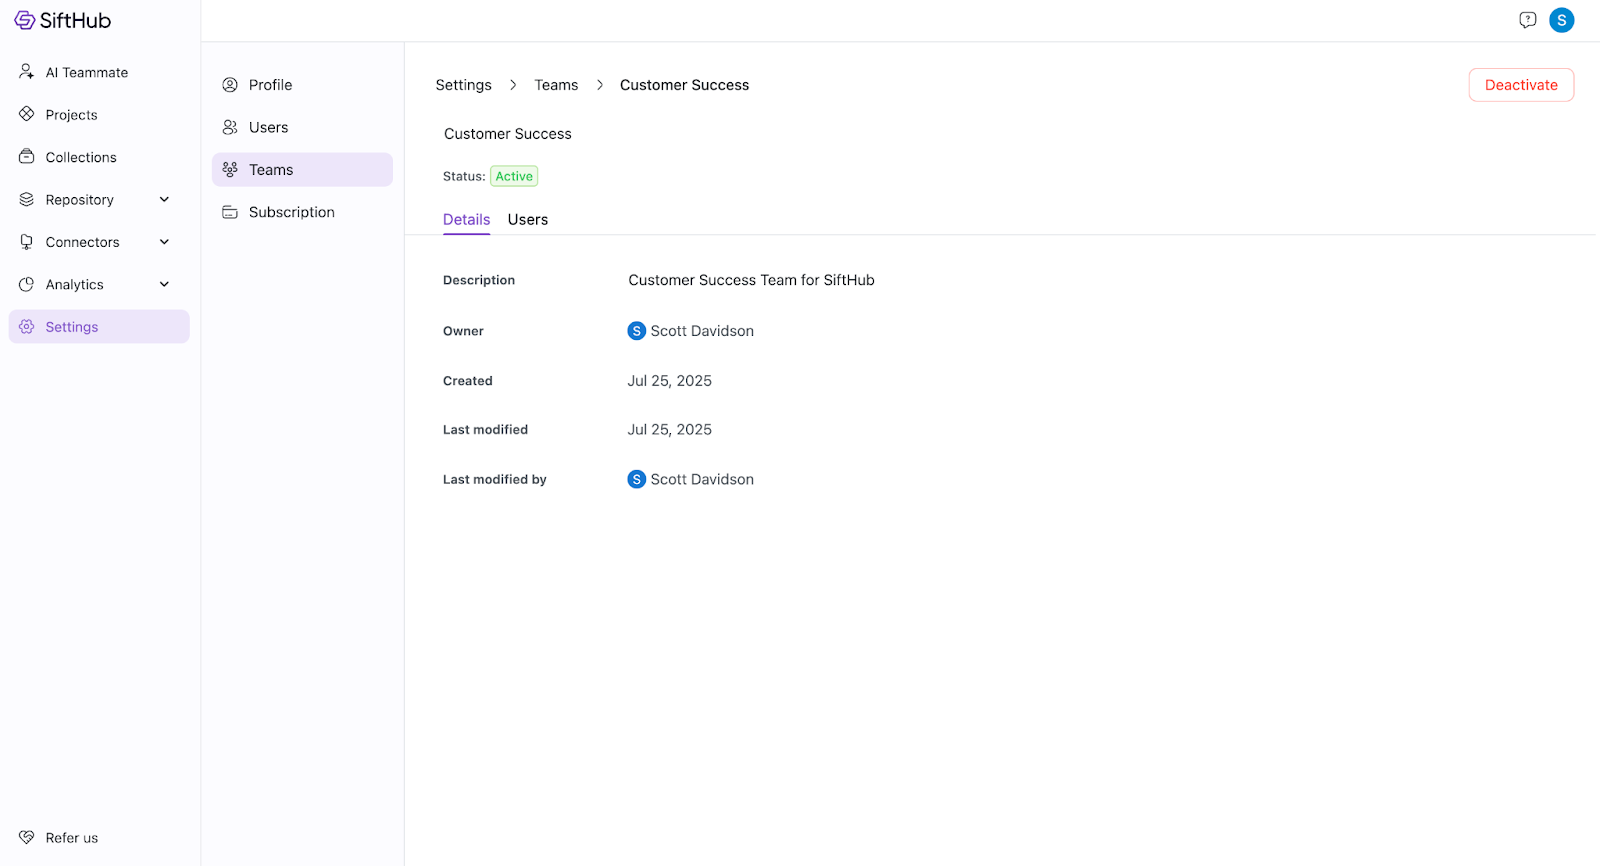Click the Projects diamond icon
1600x866 pixels.
coord(27,114)
